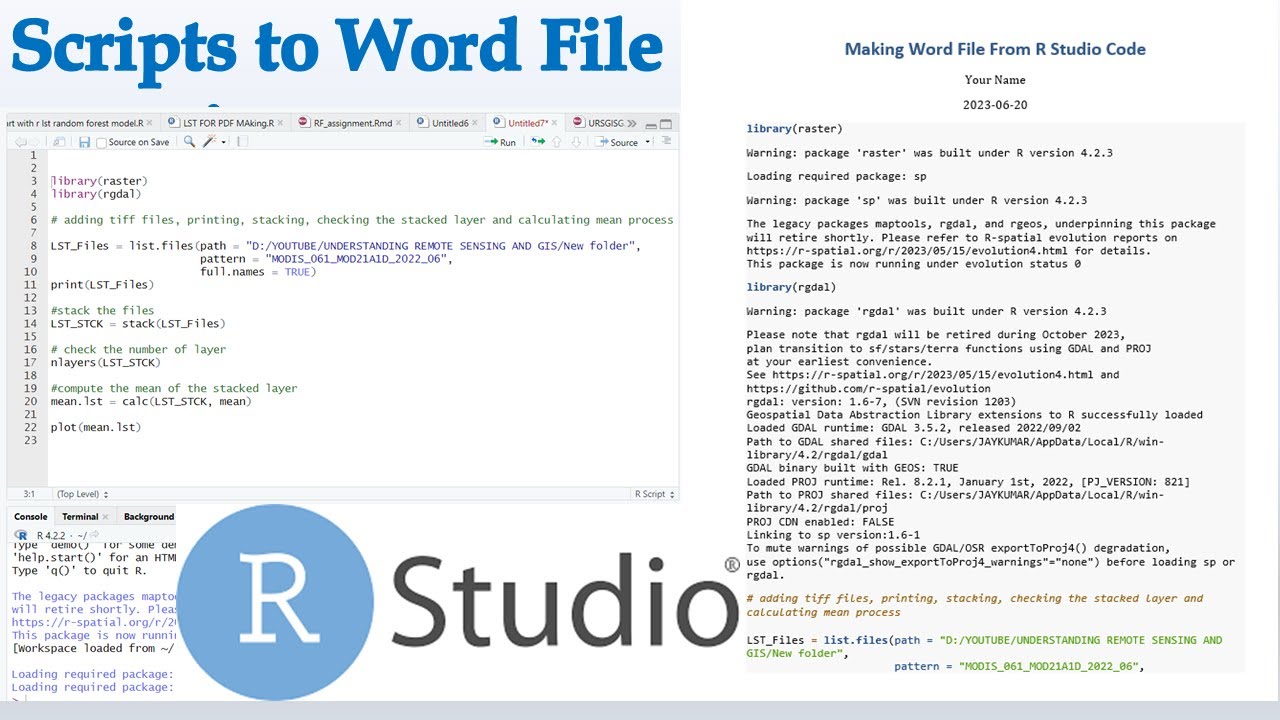The height and width of the screenshot is (720, 1280).
Task: Switch to the LST FOR PDF MAking.R tab
Action: click(x=228, y=123)
